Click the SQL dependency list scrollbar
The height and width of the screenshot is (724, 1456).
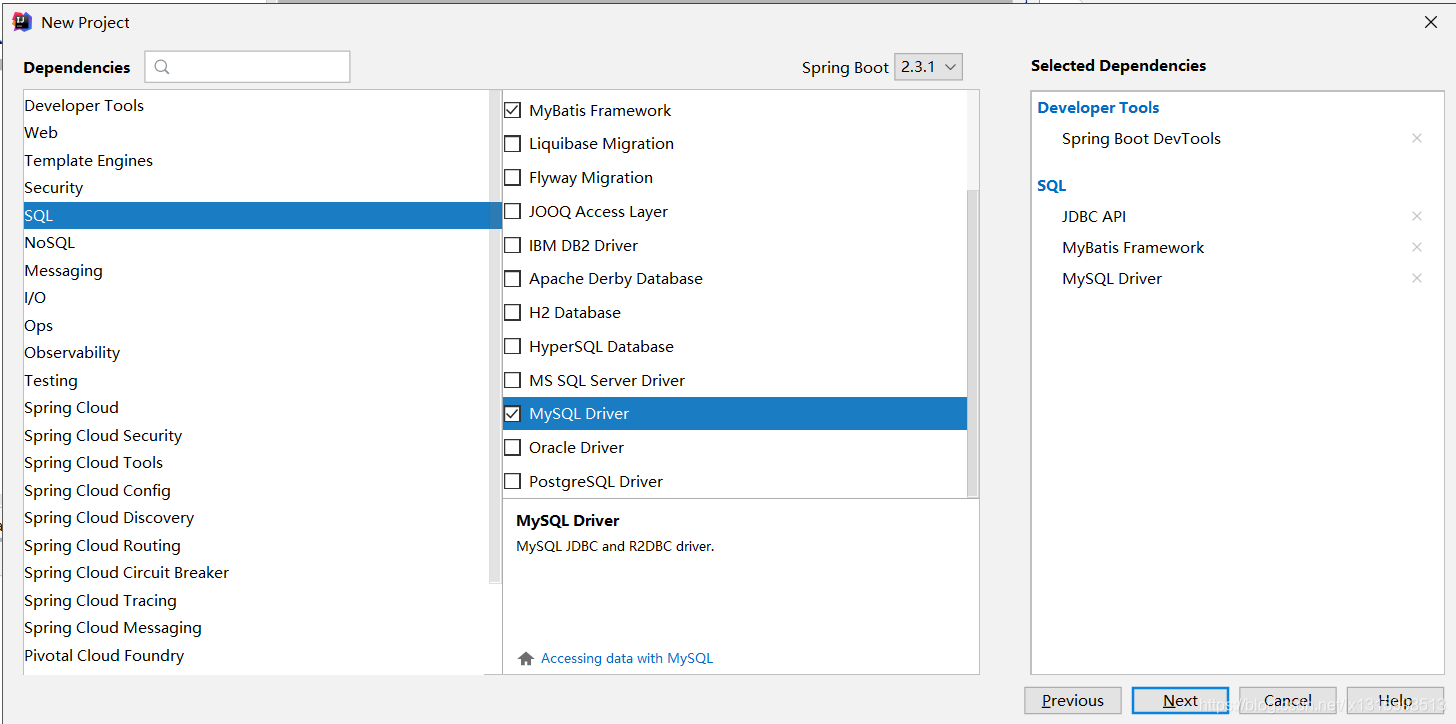[x=972, y=343]
